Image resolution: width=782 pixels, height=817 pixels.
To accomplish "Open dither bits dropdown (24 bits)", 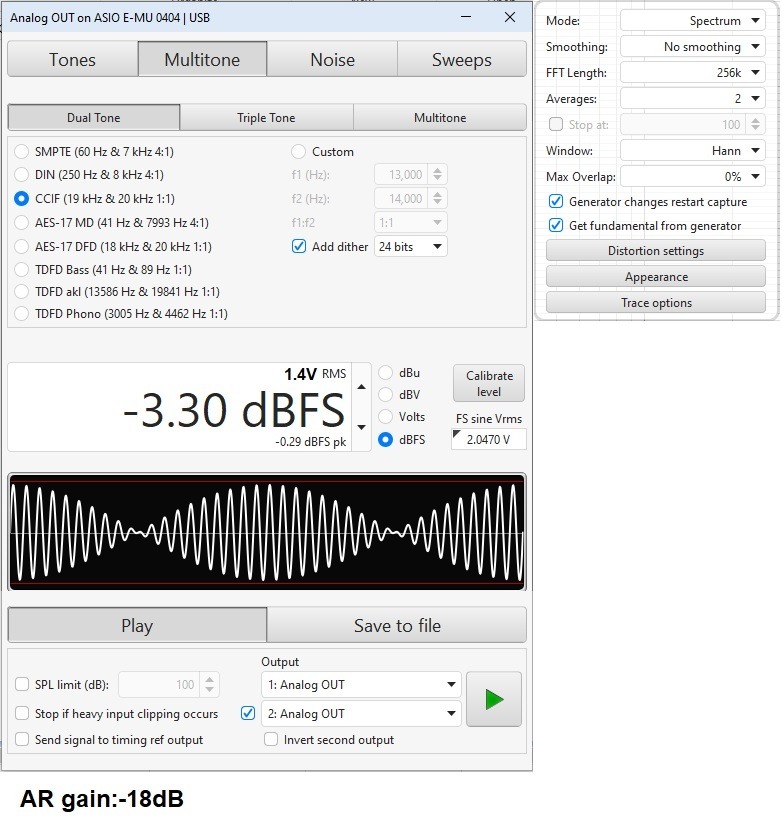I will pyautogui.click(x=411, y=246).
